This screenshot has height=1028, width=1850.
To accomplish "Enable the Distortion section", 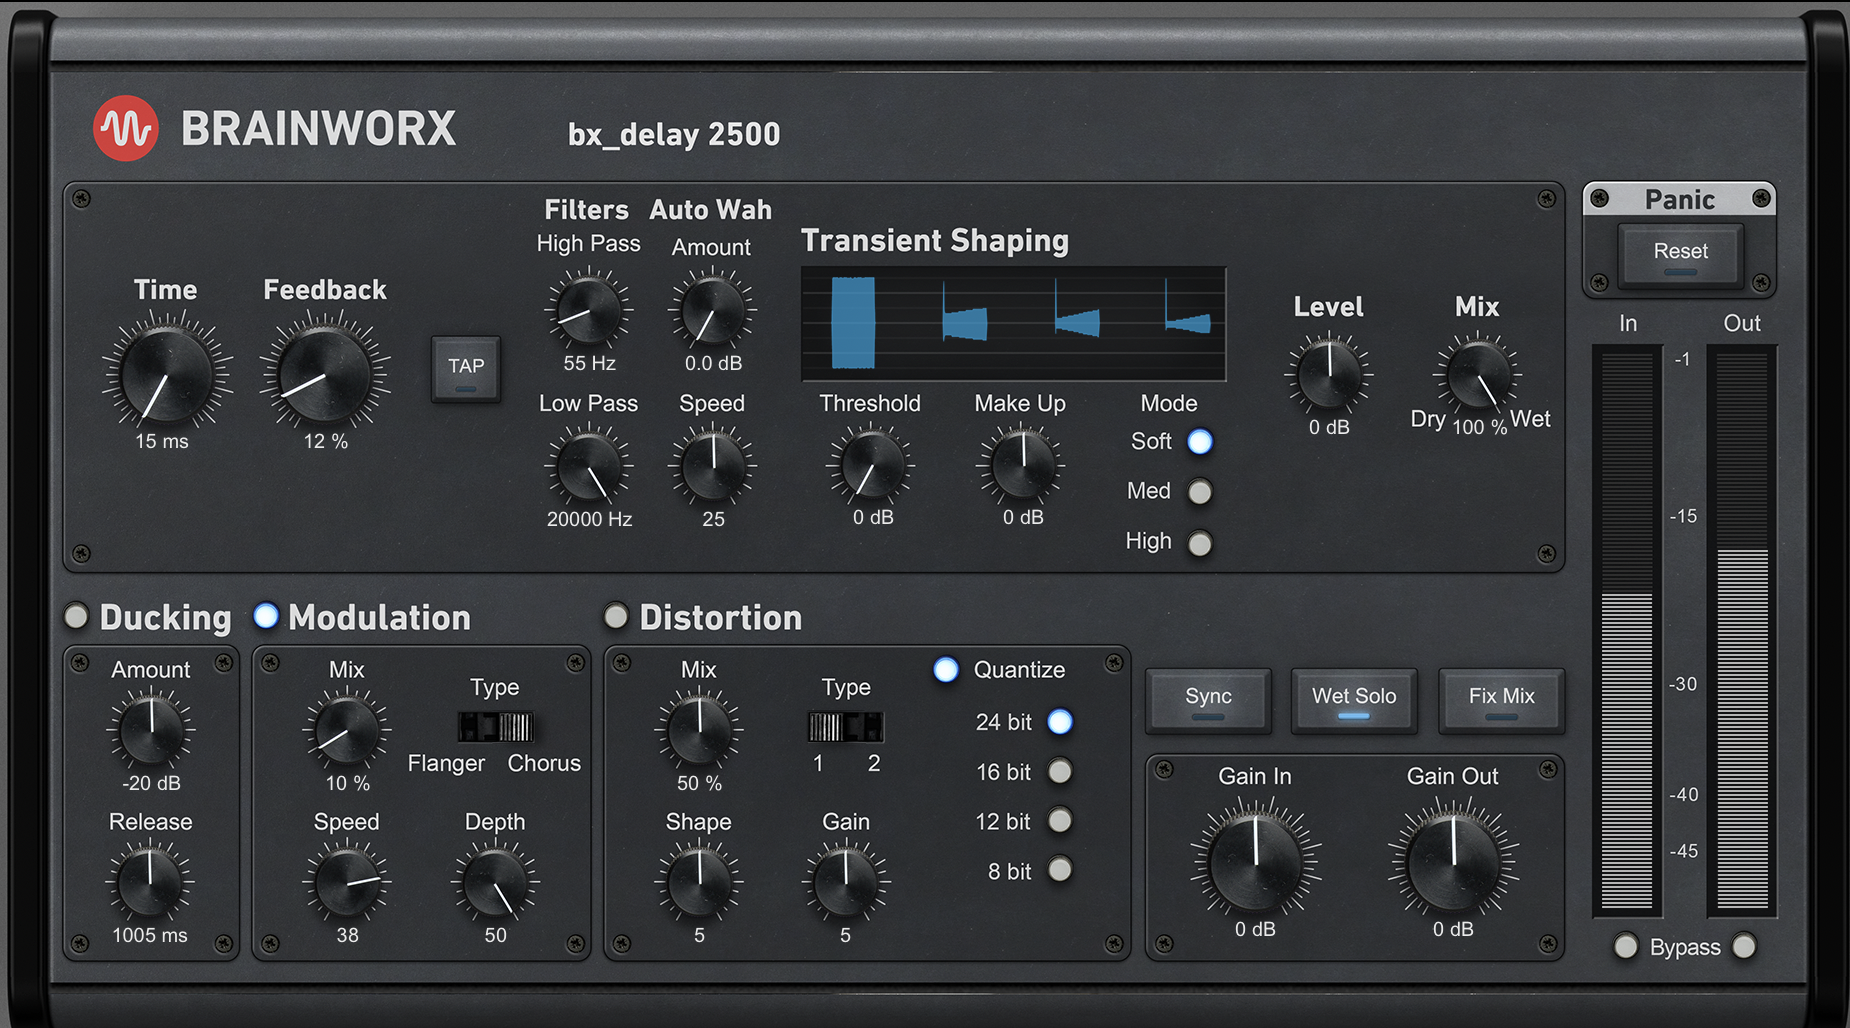I will (616, 616).
